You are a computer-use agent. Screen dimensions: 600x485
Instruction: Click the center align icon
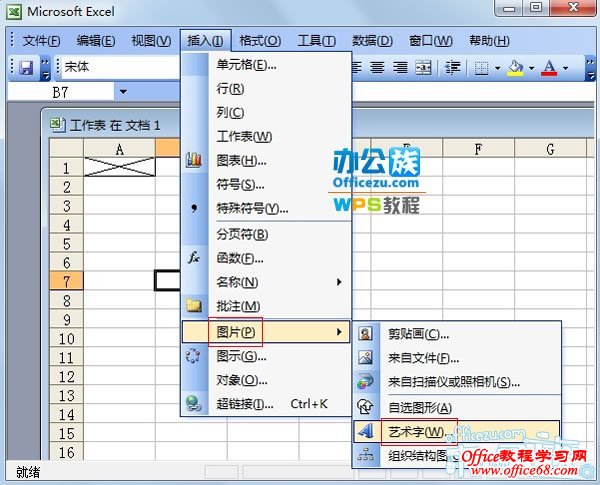click(377, 68)
